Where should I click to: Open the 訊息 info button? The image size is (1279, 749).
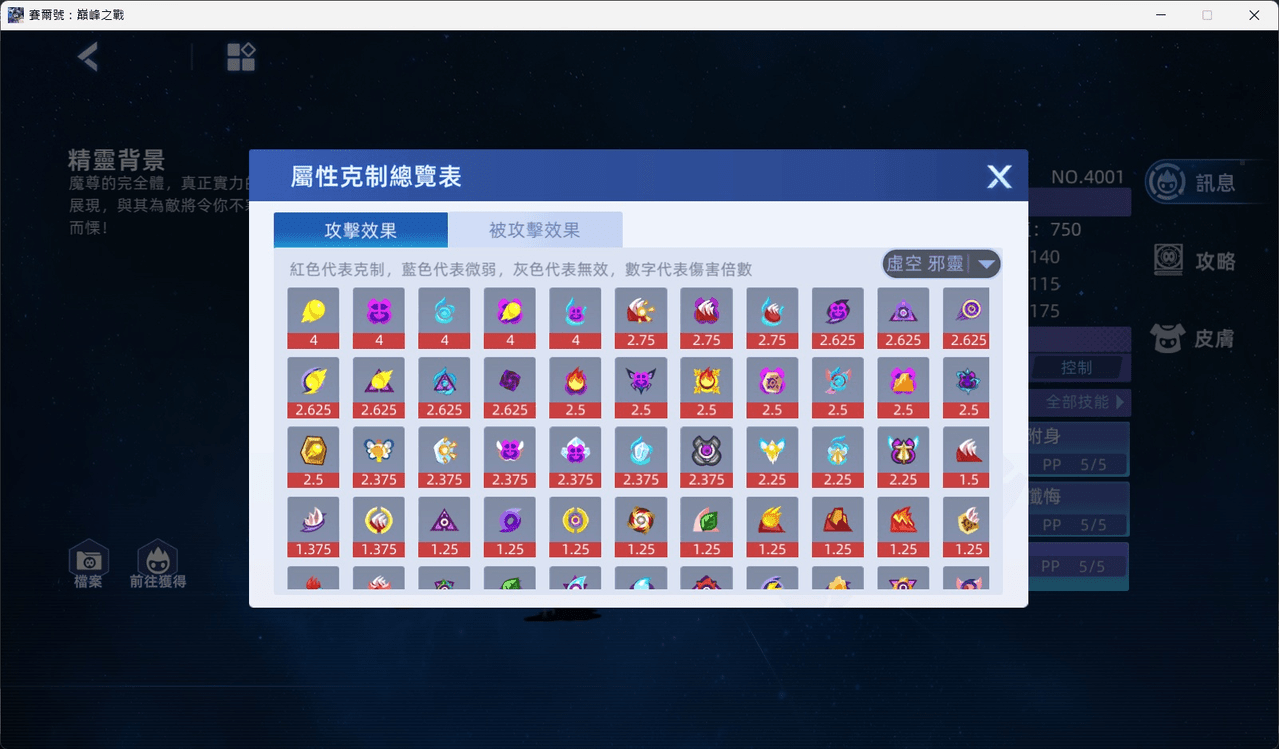1192,183
